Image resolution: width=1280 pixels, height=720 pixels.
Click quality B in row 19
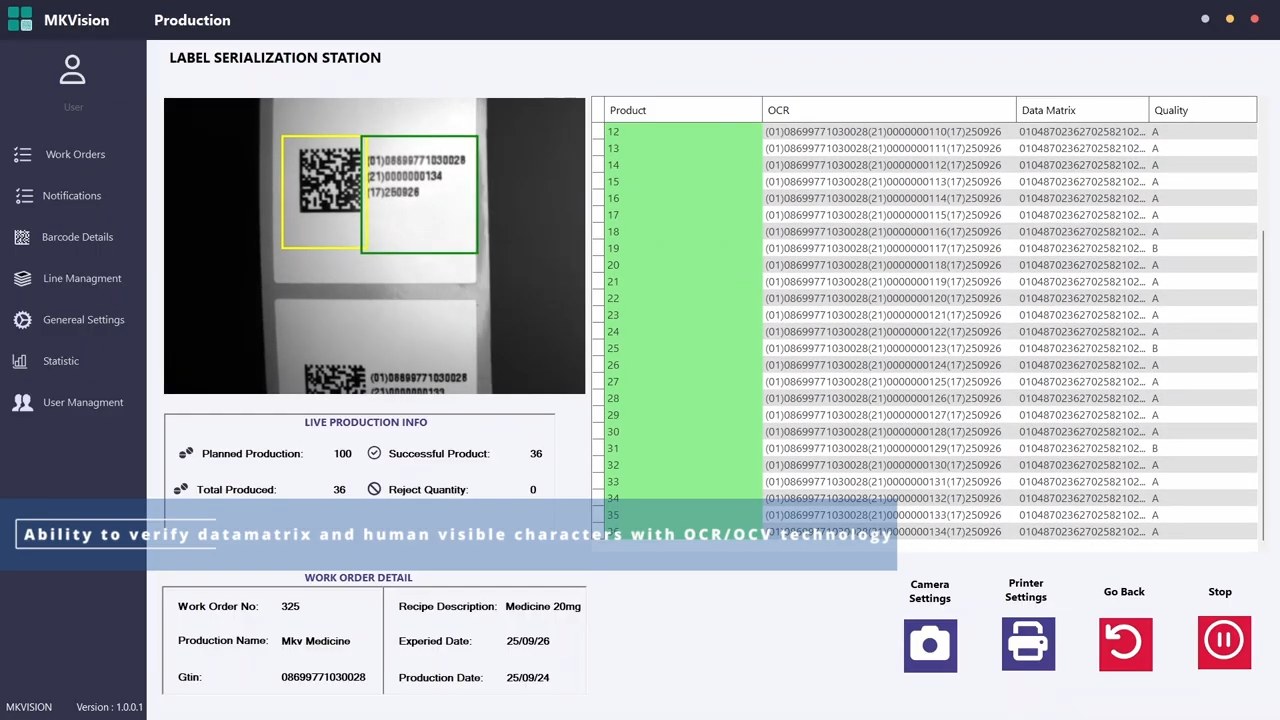[1155, 248]
